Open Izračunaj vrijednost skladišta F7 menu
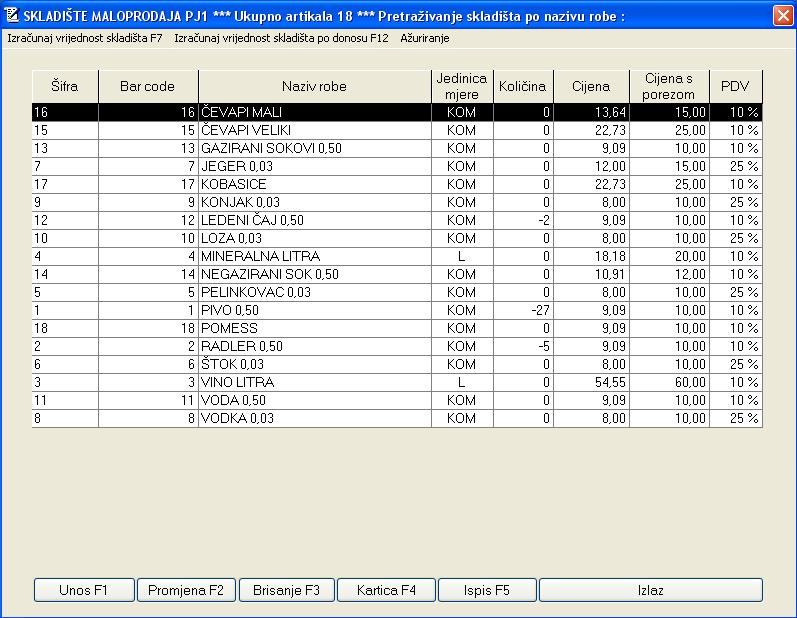Screen dimensions: 797x618 click(85, 38)
